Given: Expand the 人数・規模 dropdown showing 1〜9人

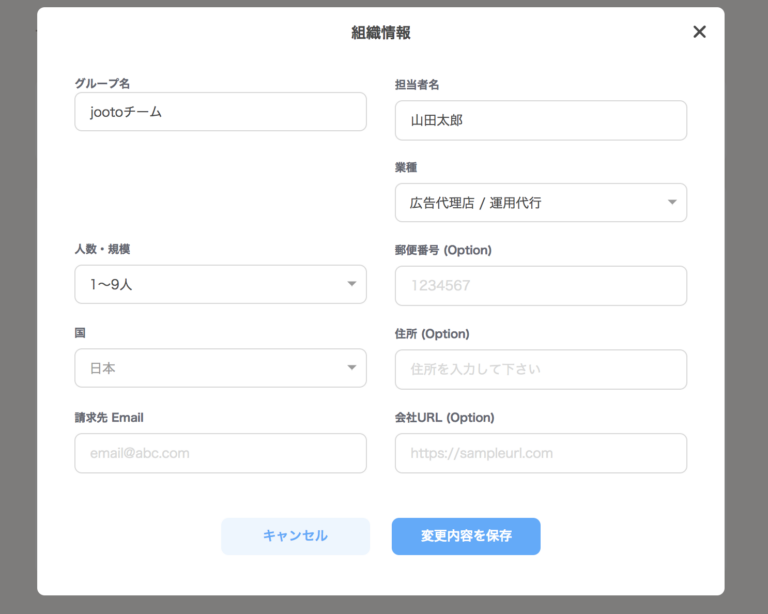Looking at the screenshot, I should (x=210, y=285).
